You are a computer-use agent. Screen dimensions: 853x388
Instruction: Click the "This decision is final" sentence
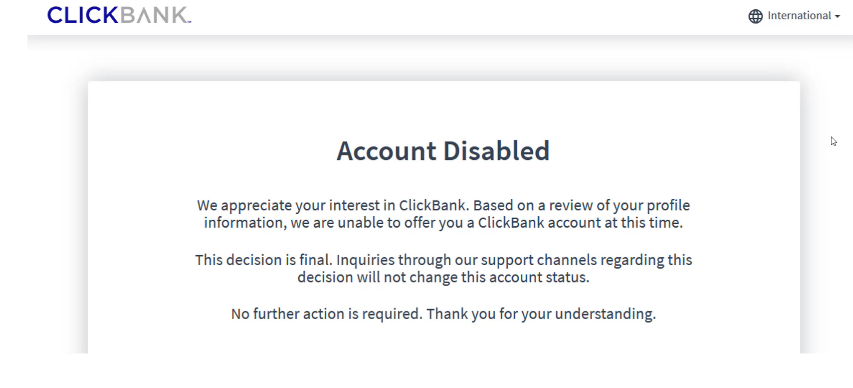[263, 260]
